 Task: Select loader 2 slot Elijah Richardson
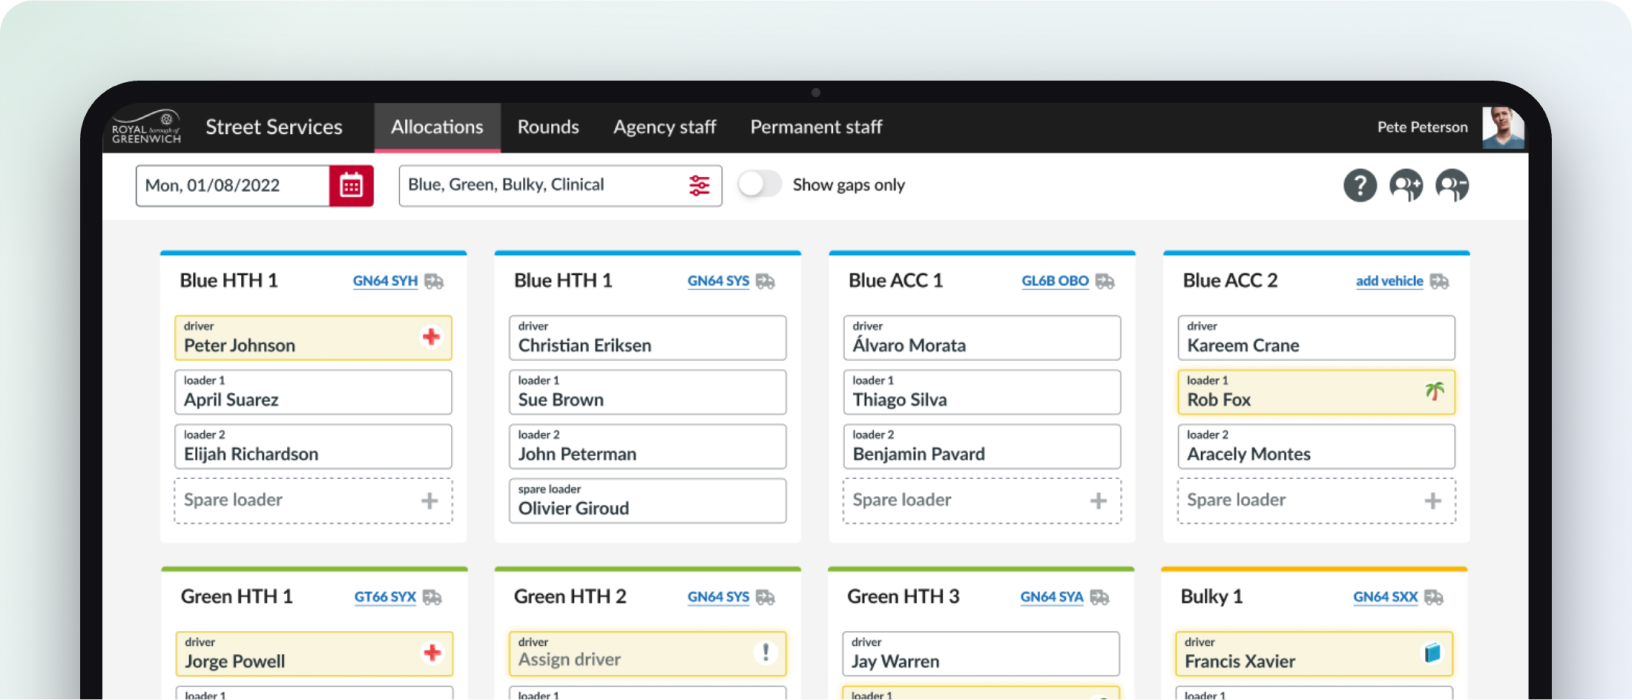point(313,446)
